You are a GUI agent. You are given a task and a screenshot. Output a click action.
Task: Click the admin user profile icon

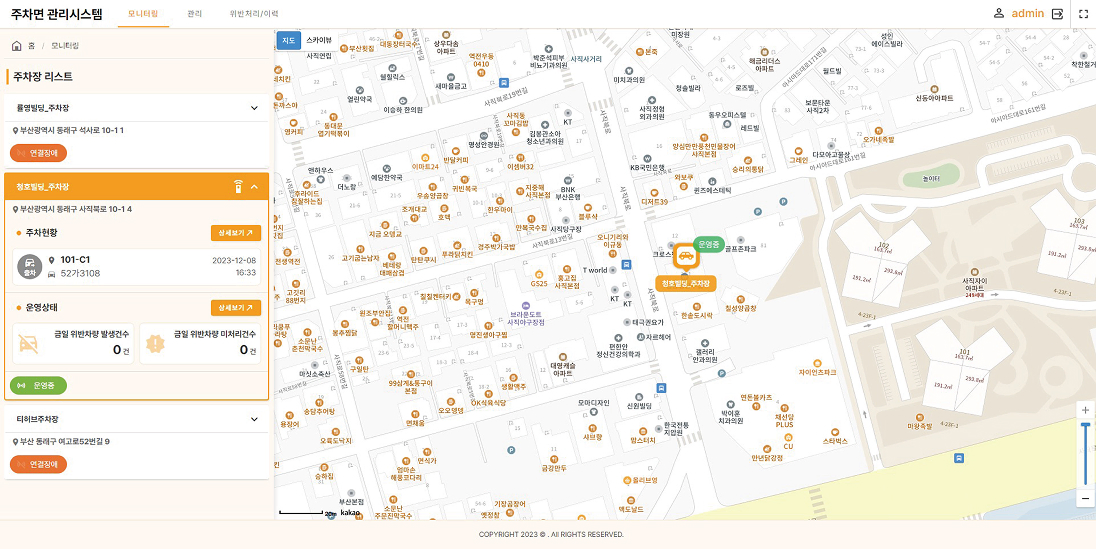coord(998,14)
